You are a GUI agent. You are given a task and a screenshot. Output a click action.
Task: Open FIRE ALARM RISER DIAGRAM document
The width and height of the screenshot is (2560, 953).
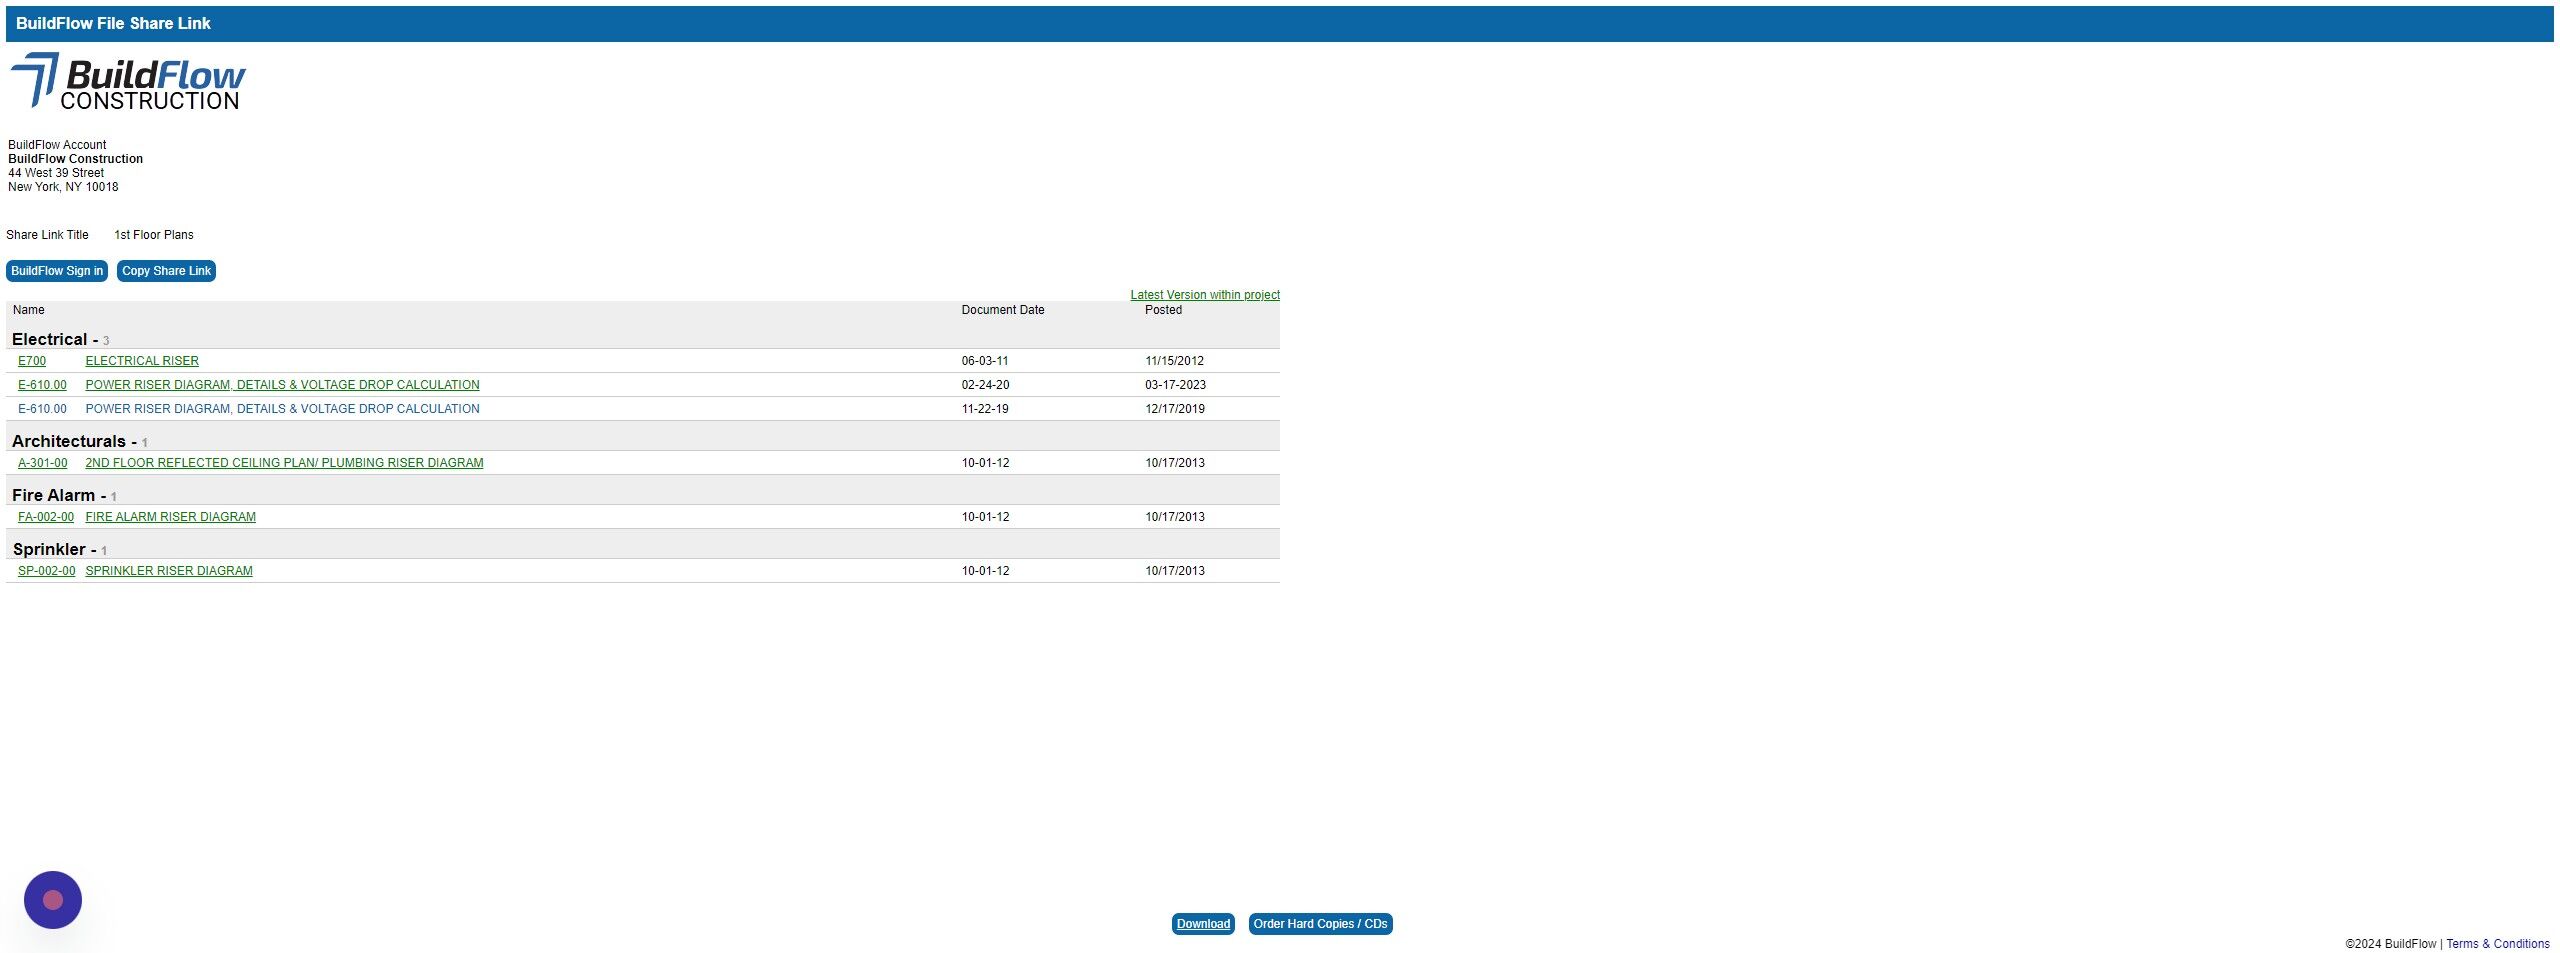170,517
